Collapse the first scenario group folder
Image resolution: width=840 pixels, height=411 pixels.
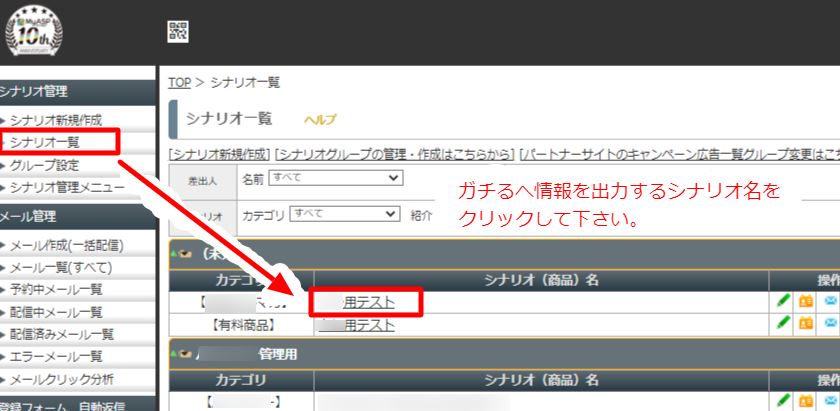click(x=183, y=254)
